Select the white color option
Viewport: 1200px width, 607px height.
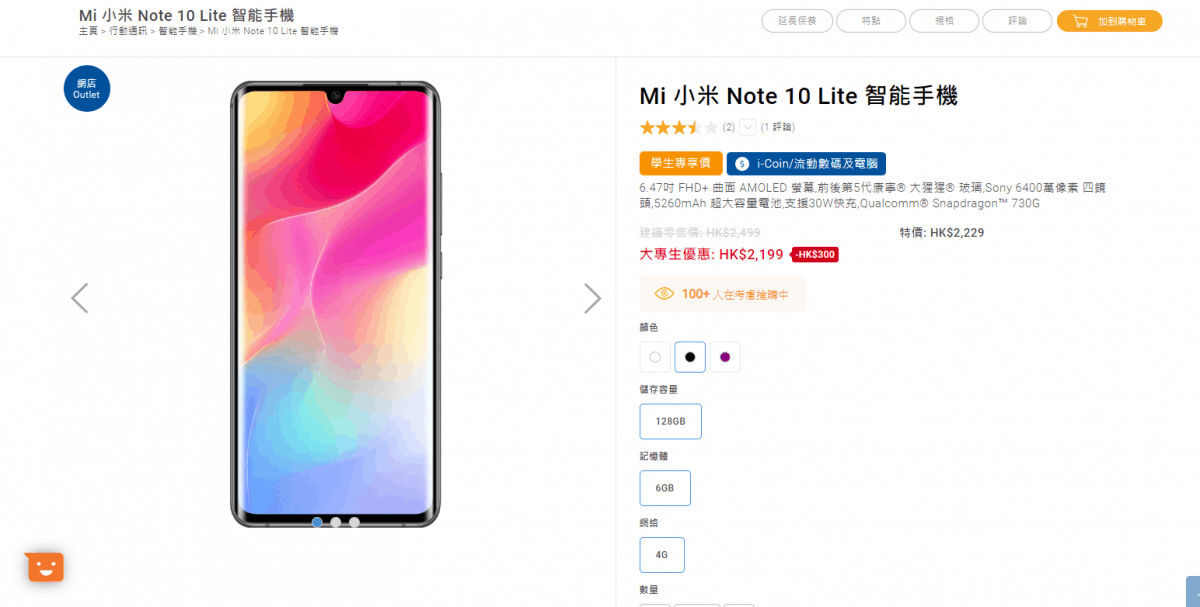[655, 357]
